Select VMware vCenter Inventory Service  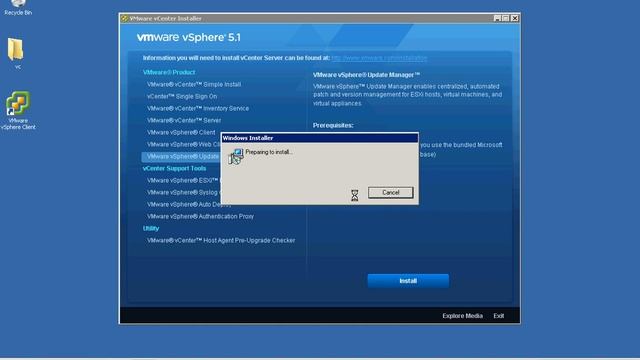tap(198, 109)
